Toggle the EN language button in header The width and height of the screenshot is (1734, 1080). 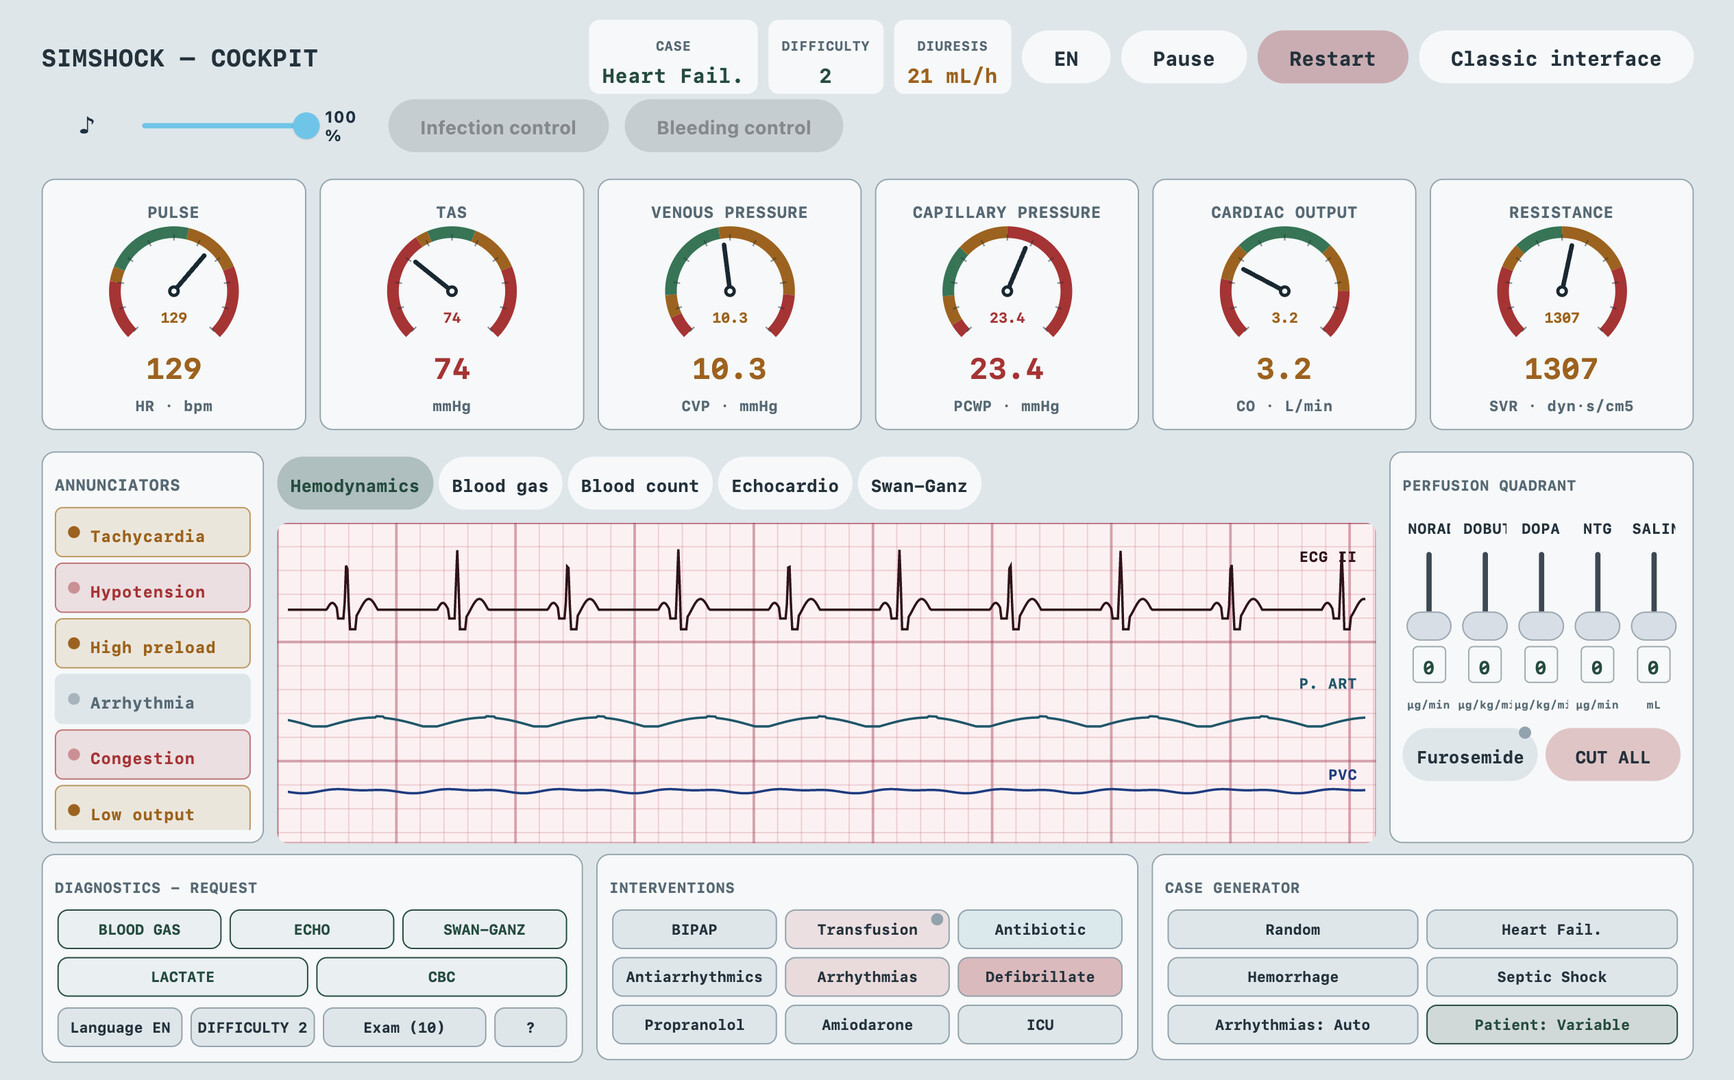(1066, 58)
